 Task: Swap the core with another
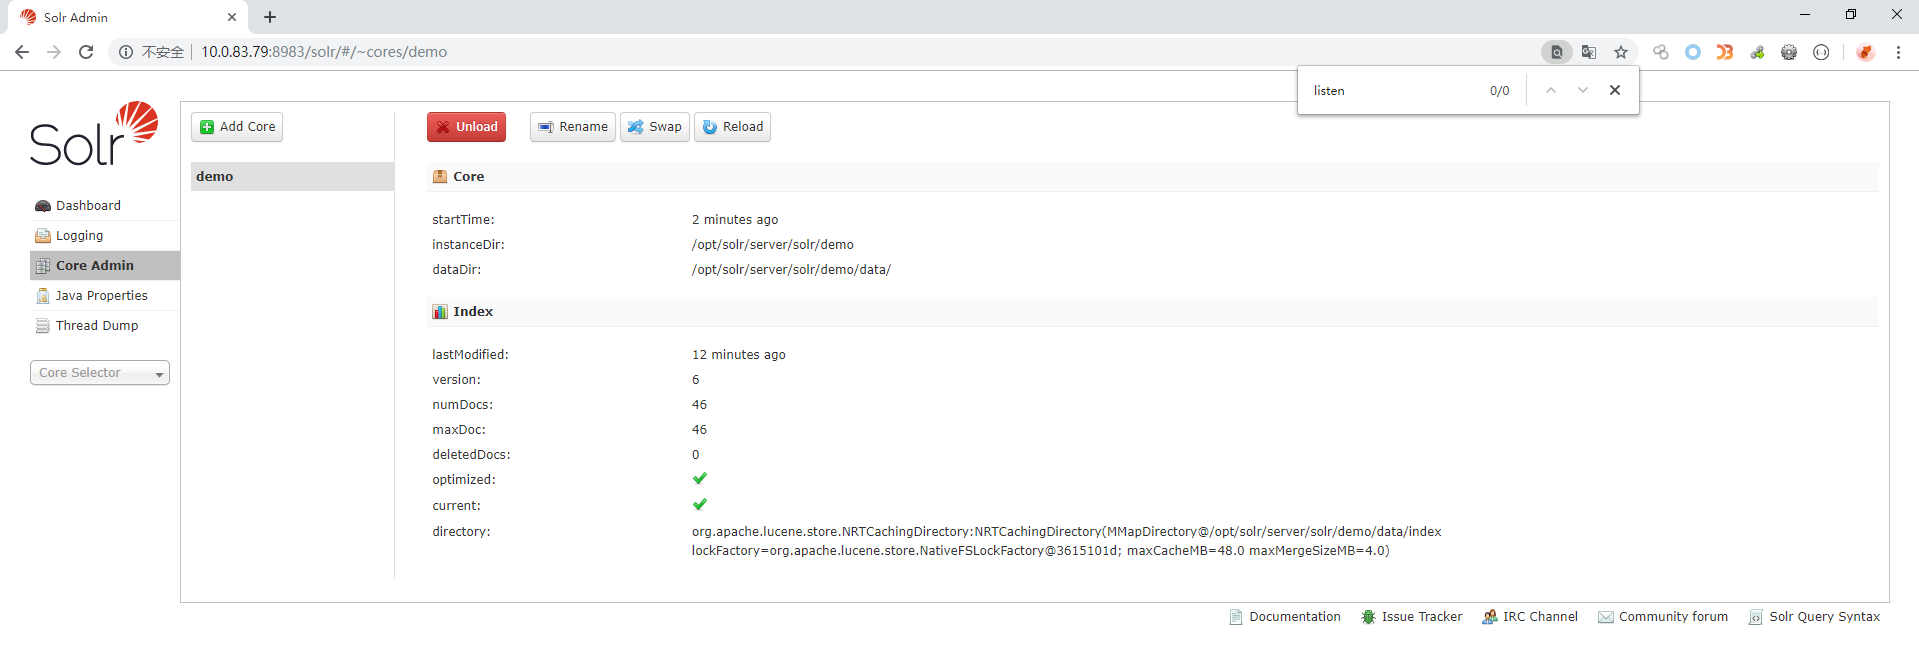point(655,127)
